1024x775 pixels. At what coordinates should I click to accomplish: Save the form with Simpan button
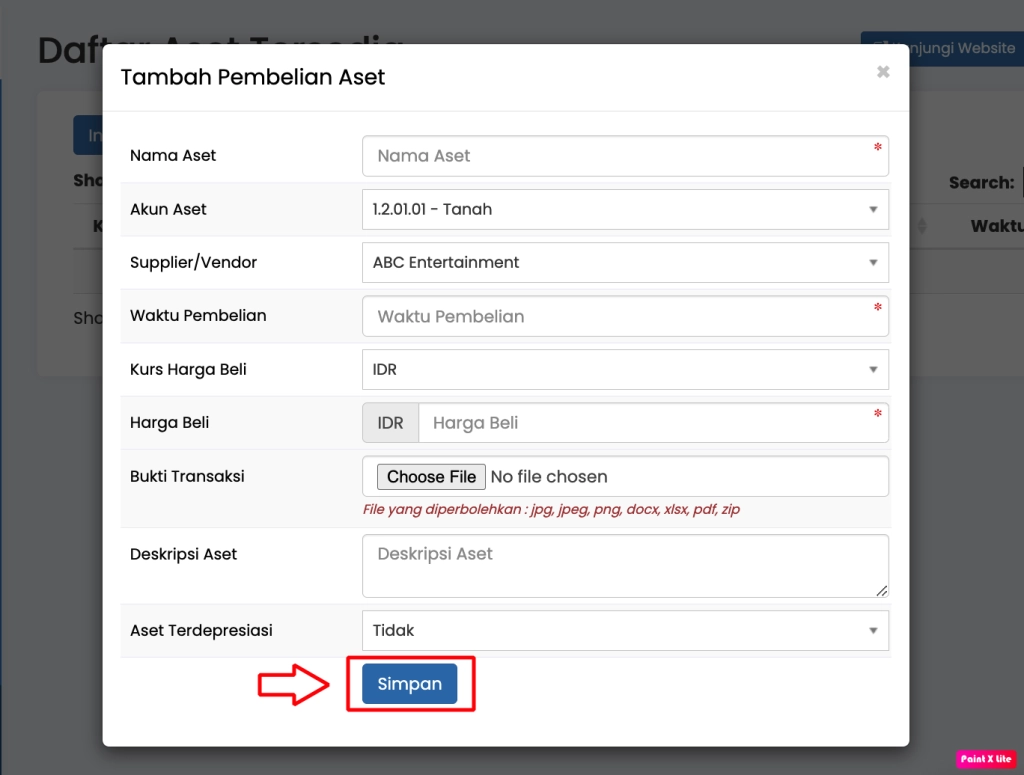pos(409,684)
